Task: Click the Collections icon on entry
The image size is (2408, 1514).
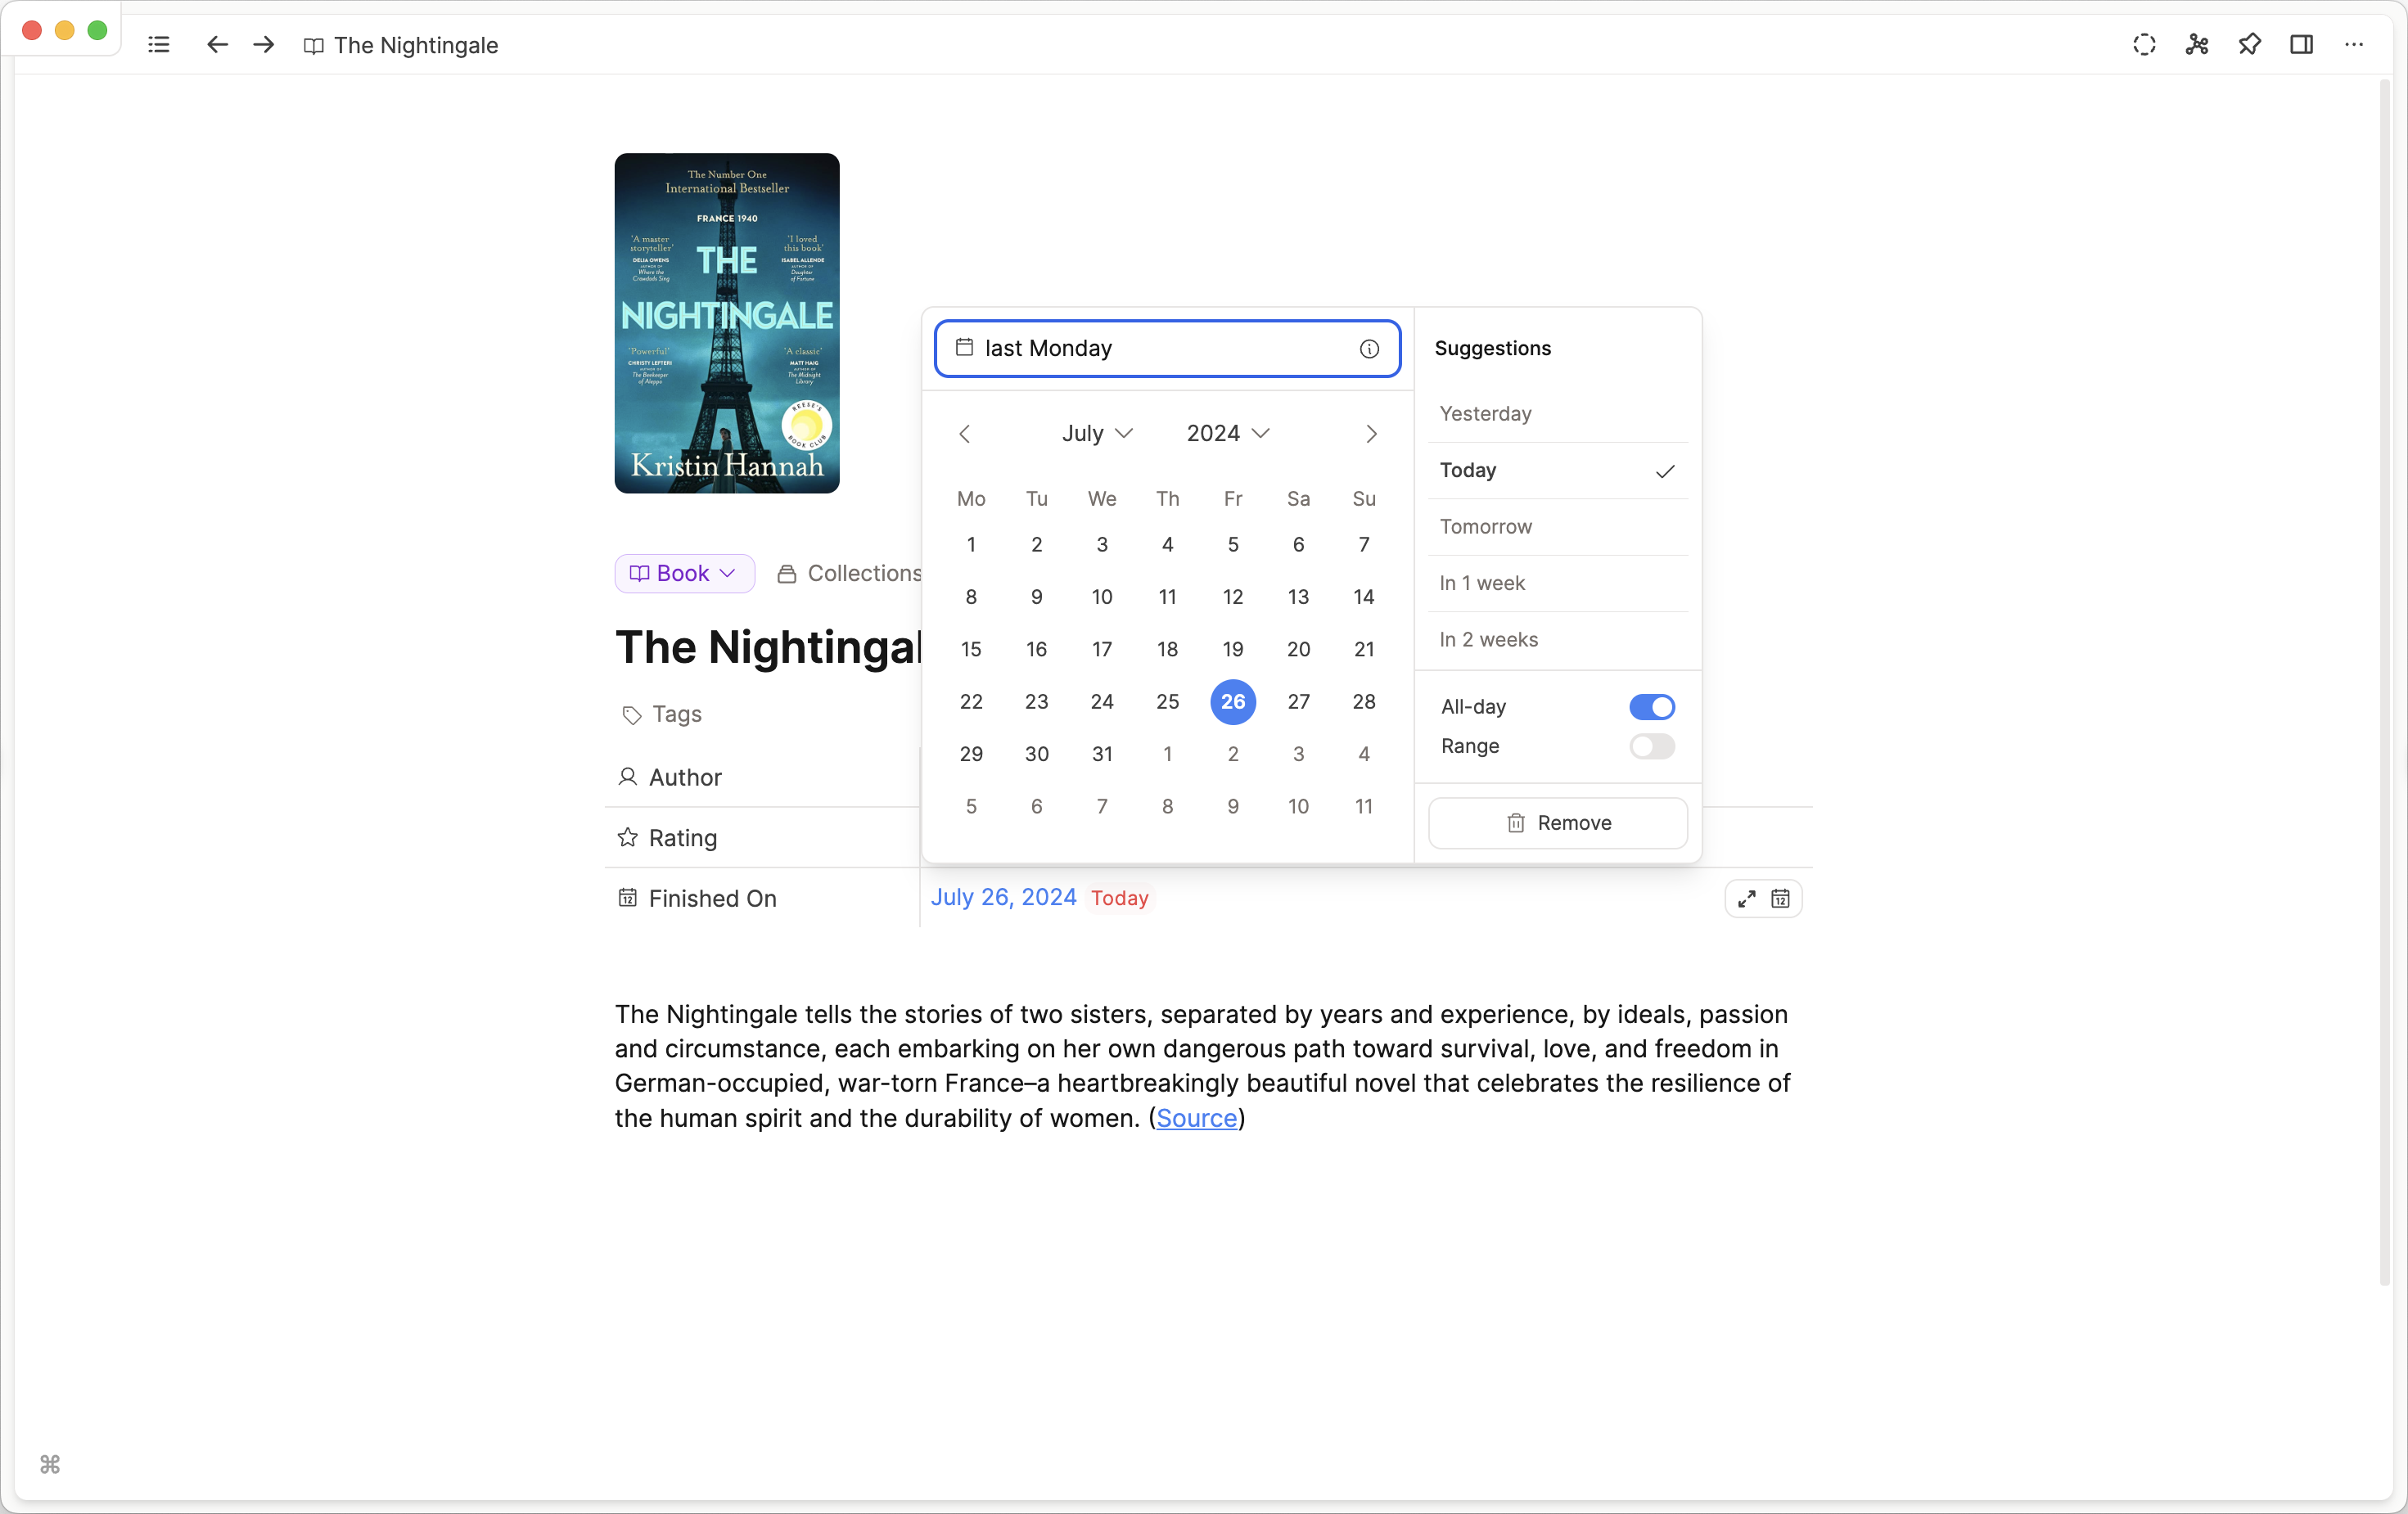Action: click(x=787, y=572)
